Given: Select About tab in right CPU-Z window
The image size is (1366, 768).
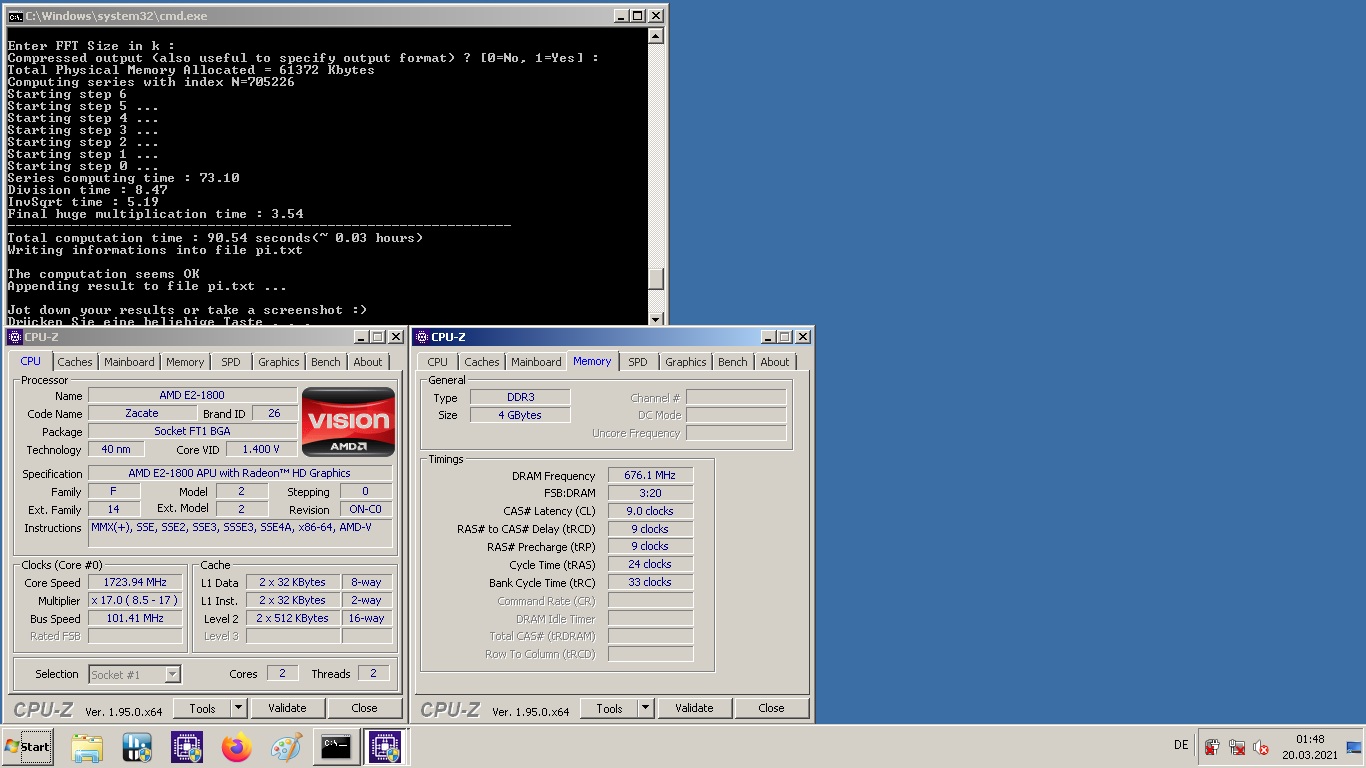Looking at the screenshot, I should pos(775,362).
